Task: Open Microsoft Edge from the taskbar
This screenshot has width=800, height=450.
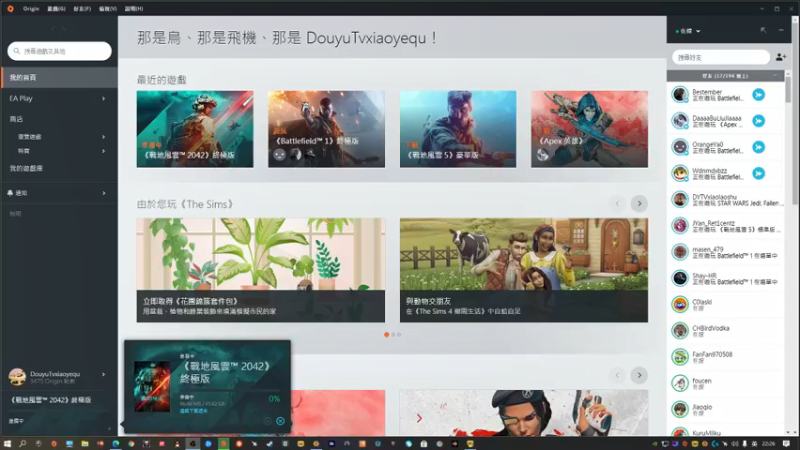Action: 116,444
